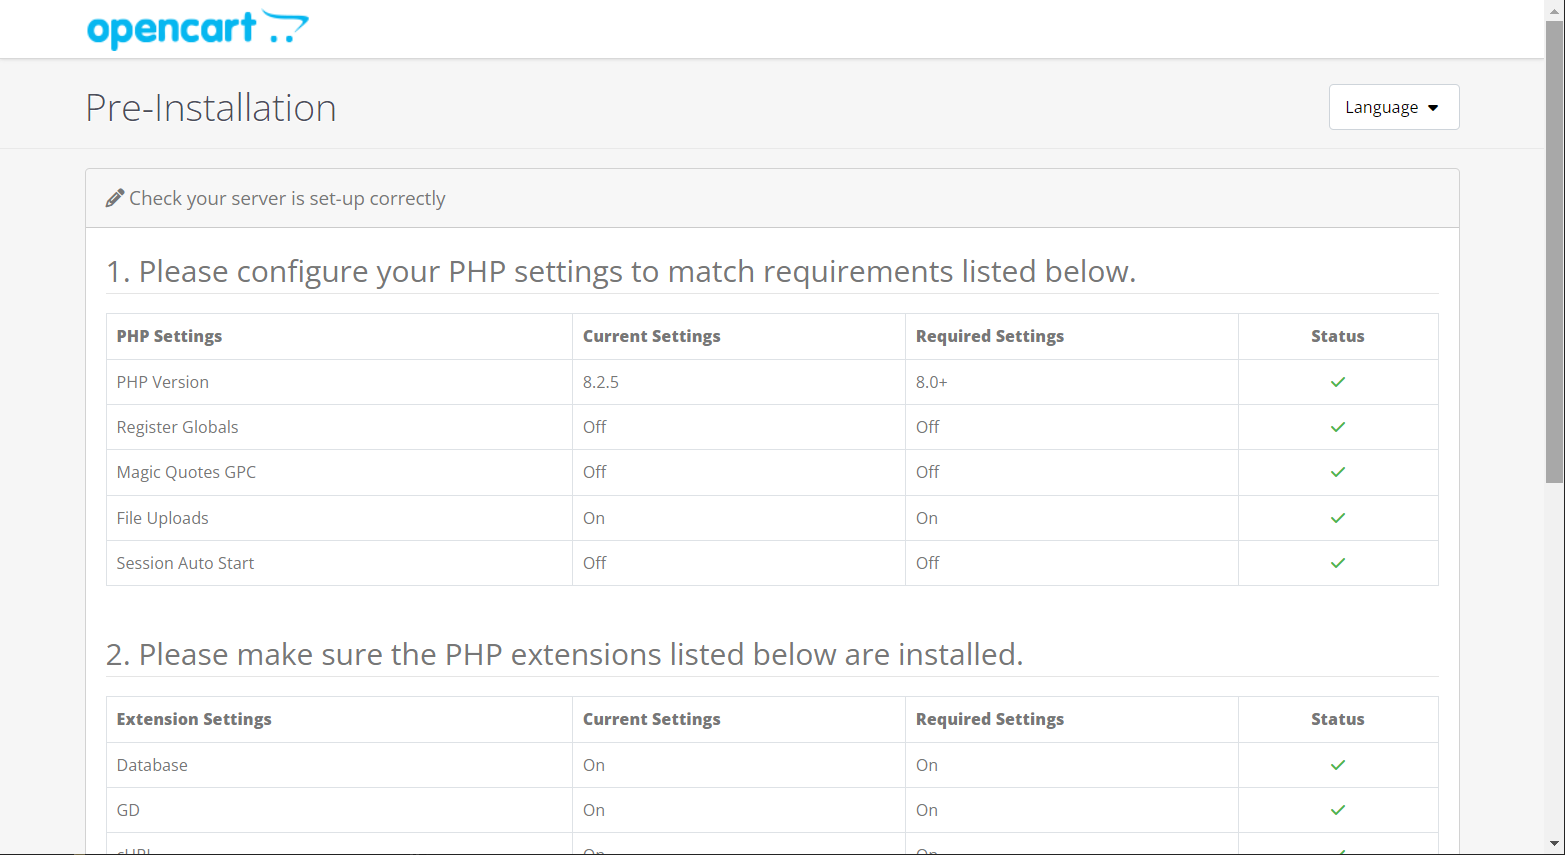Viewport: 1565px width, 855px height.
Task: Click the PHP Settings column header
Action: point(169,336)
